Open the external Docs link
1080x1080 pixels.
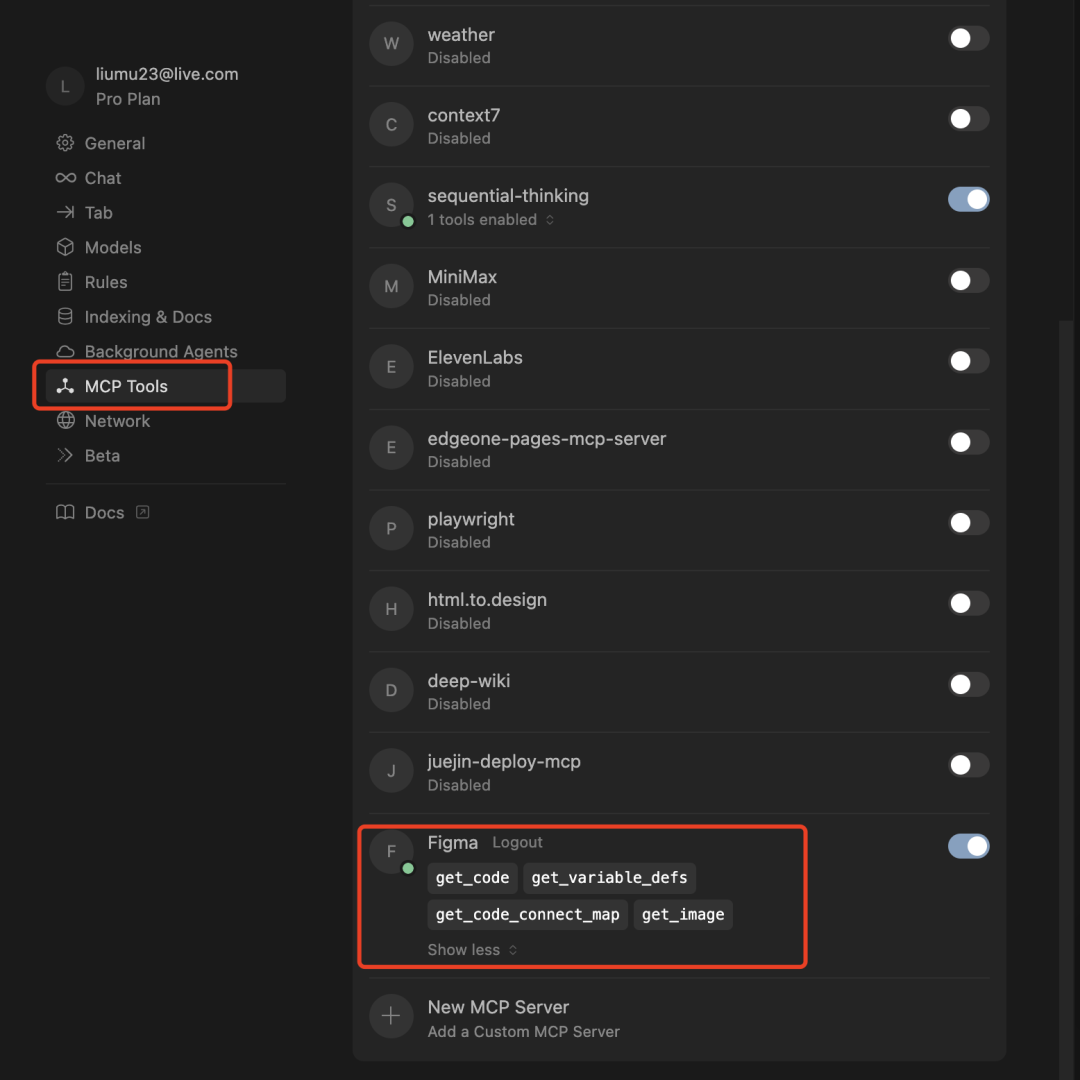tap(104, 512)
